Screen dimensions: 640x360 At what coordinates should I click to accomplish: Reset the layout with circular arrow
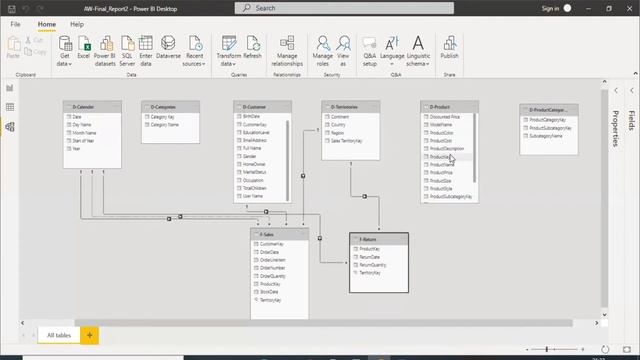[x=605, y=349]
